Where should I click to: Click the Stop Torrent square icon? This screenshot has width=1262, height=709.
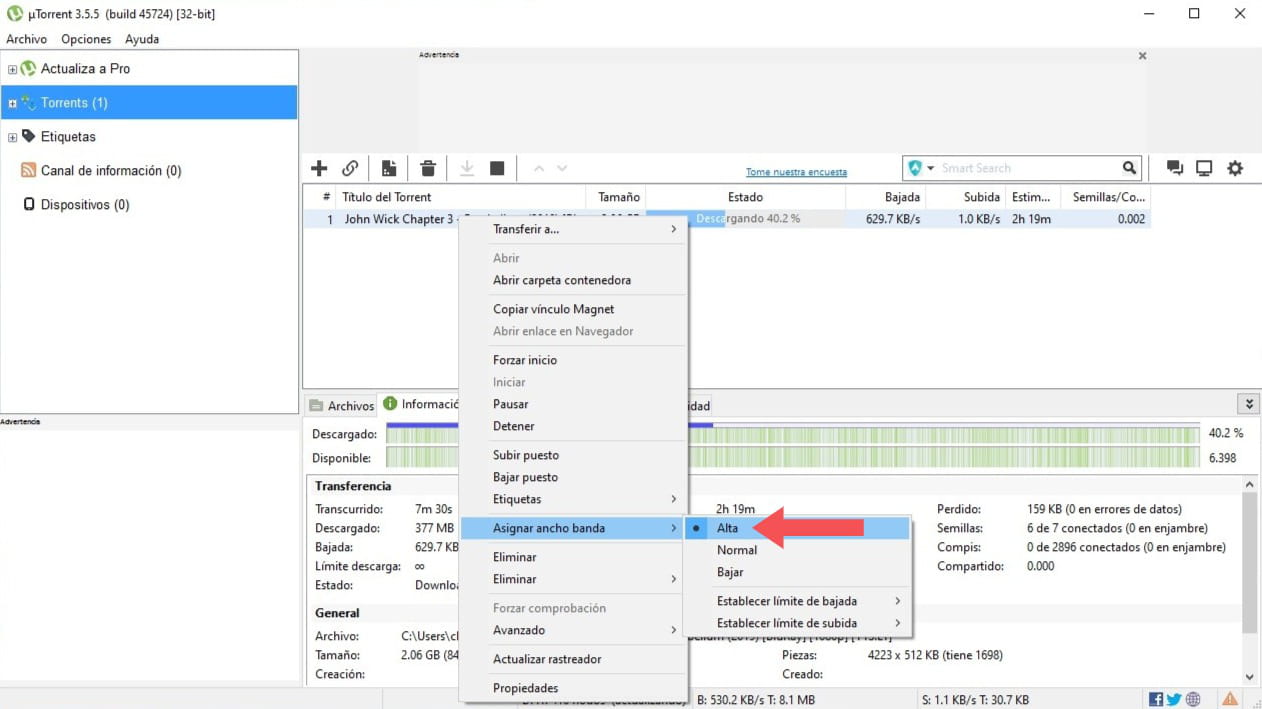(x=497, y=168)
